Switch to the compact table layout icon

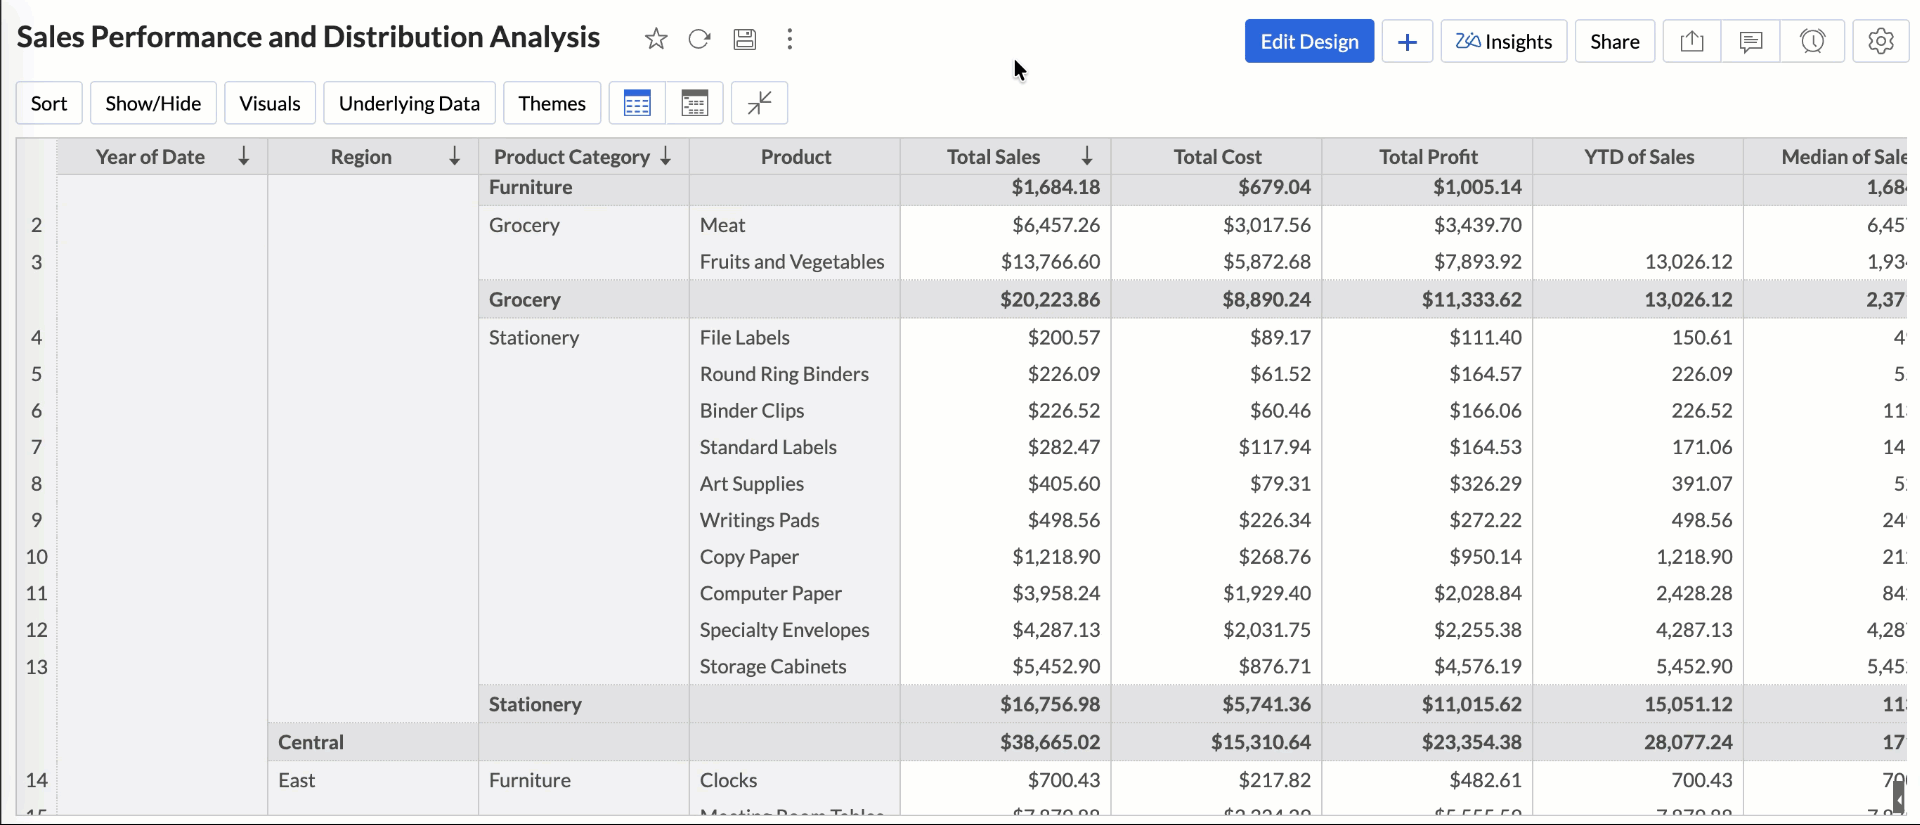click(x=694, y=103)
